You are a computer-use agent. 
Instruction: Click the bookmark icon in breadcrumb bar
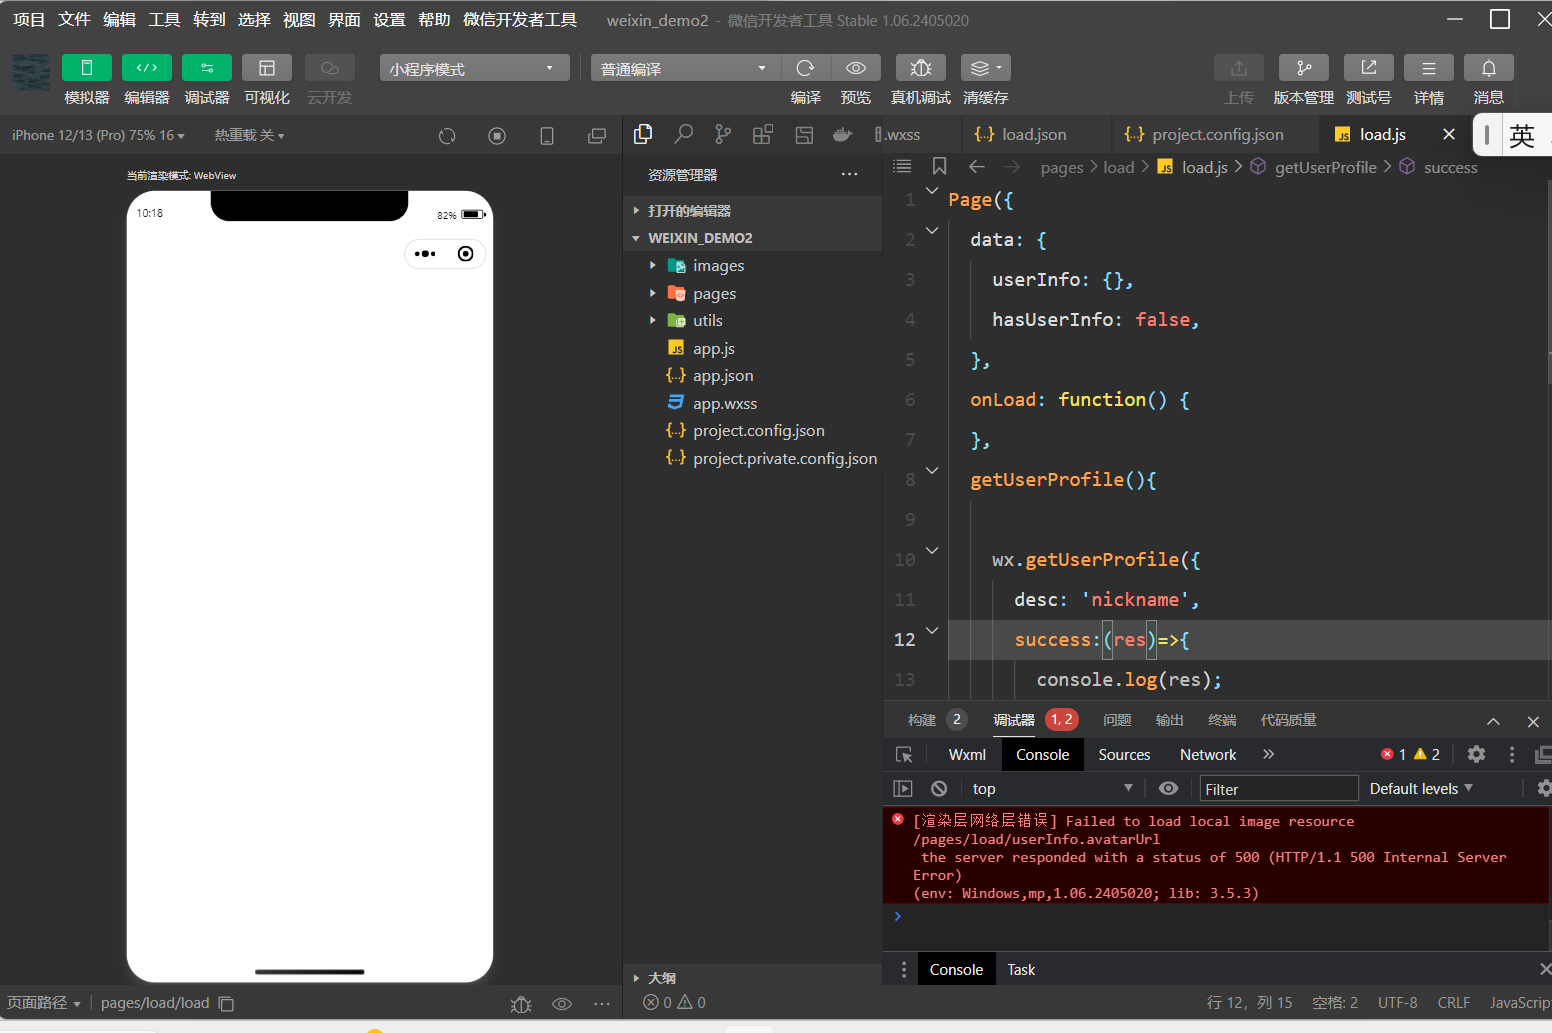(939, 166)
